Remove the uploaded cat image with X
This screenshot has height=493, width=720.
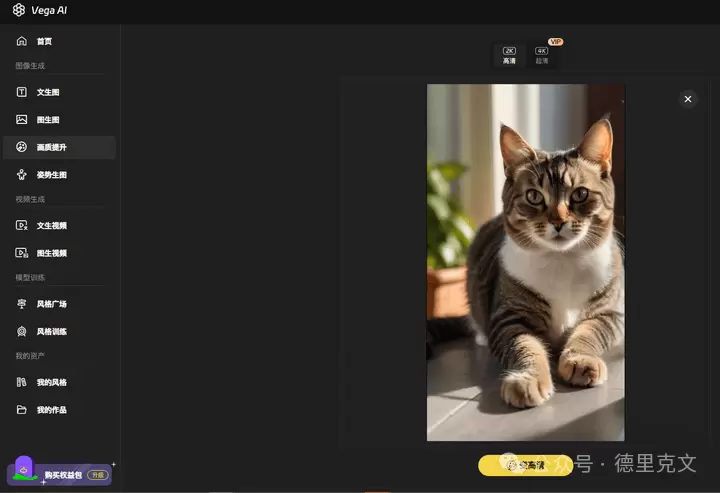[687, 99]
